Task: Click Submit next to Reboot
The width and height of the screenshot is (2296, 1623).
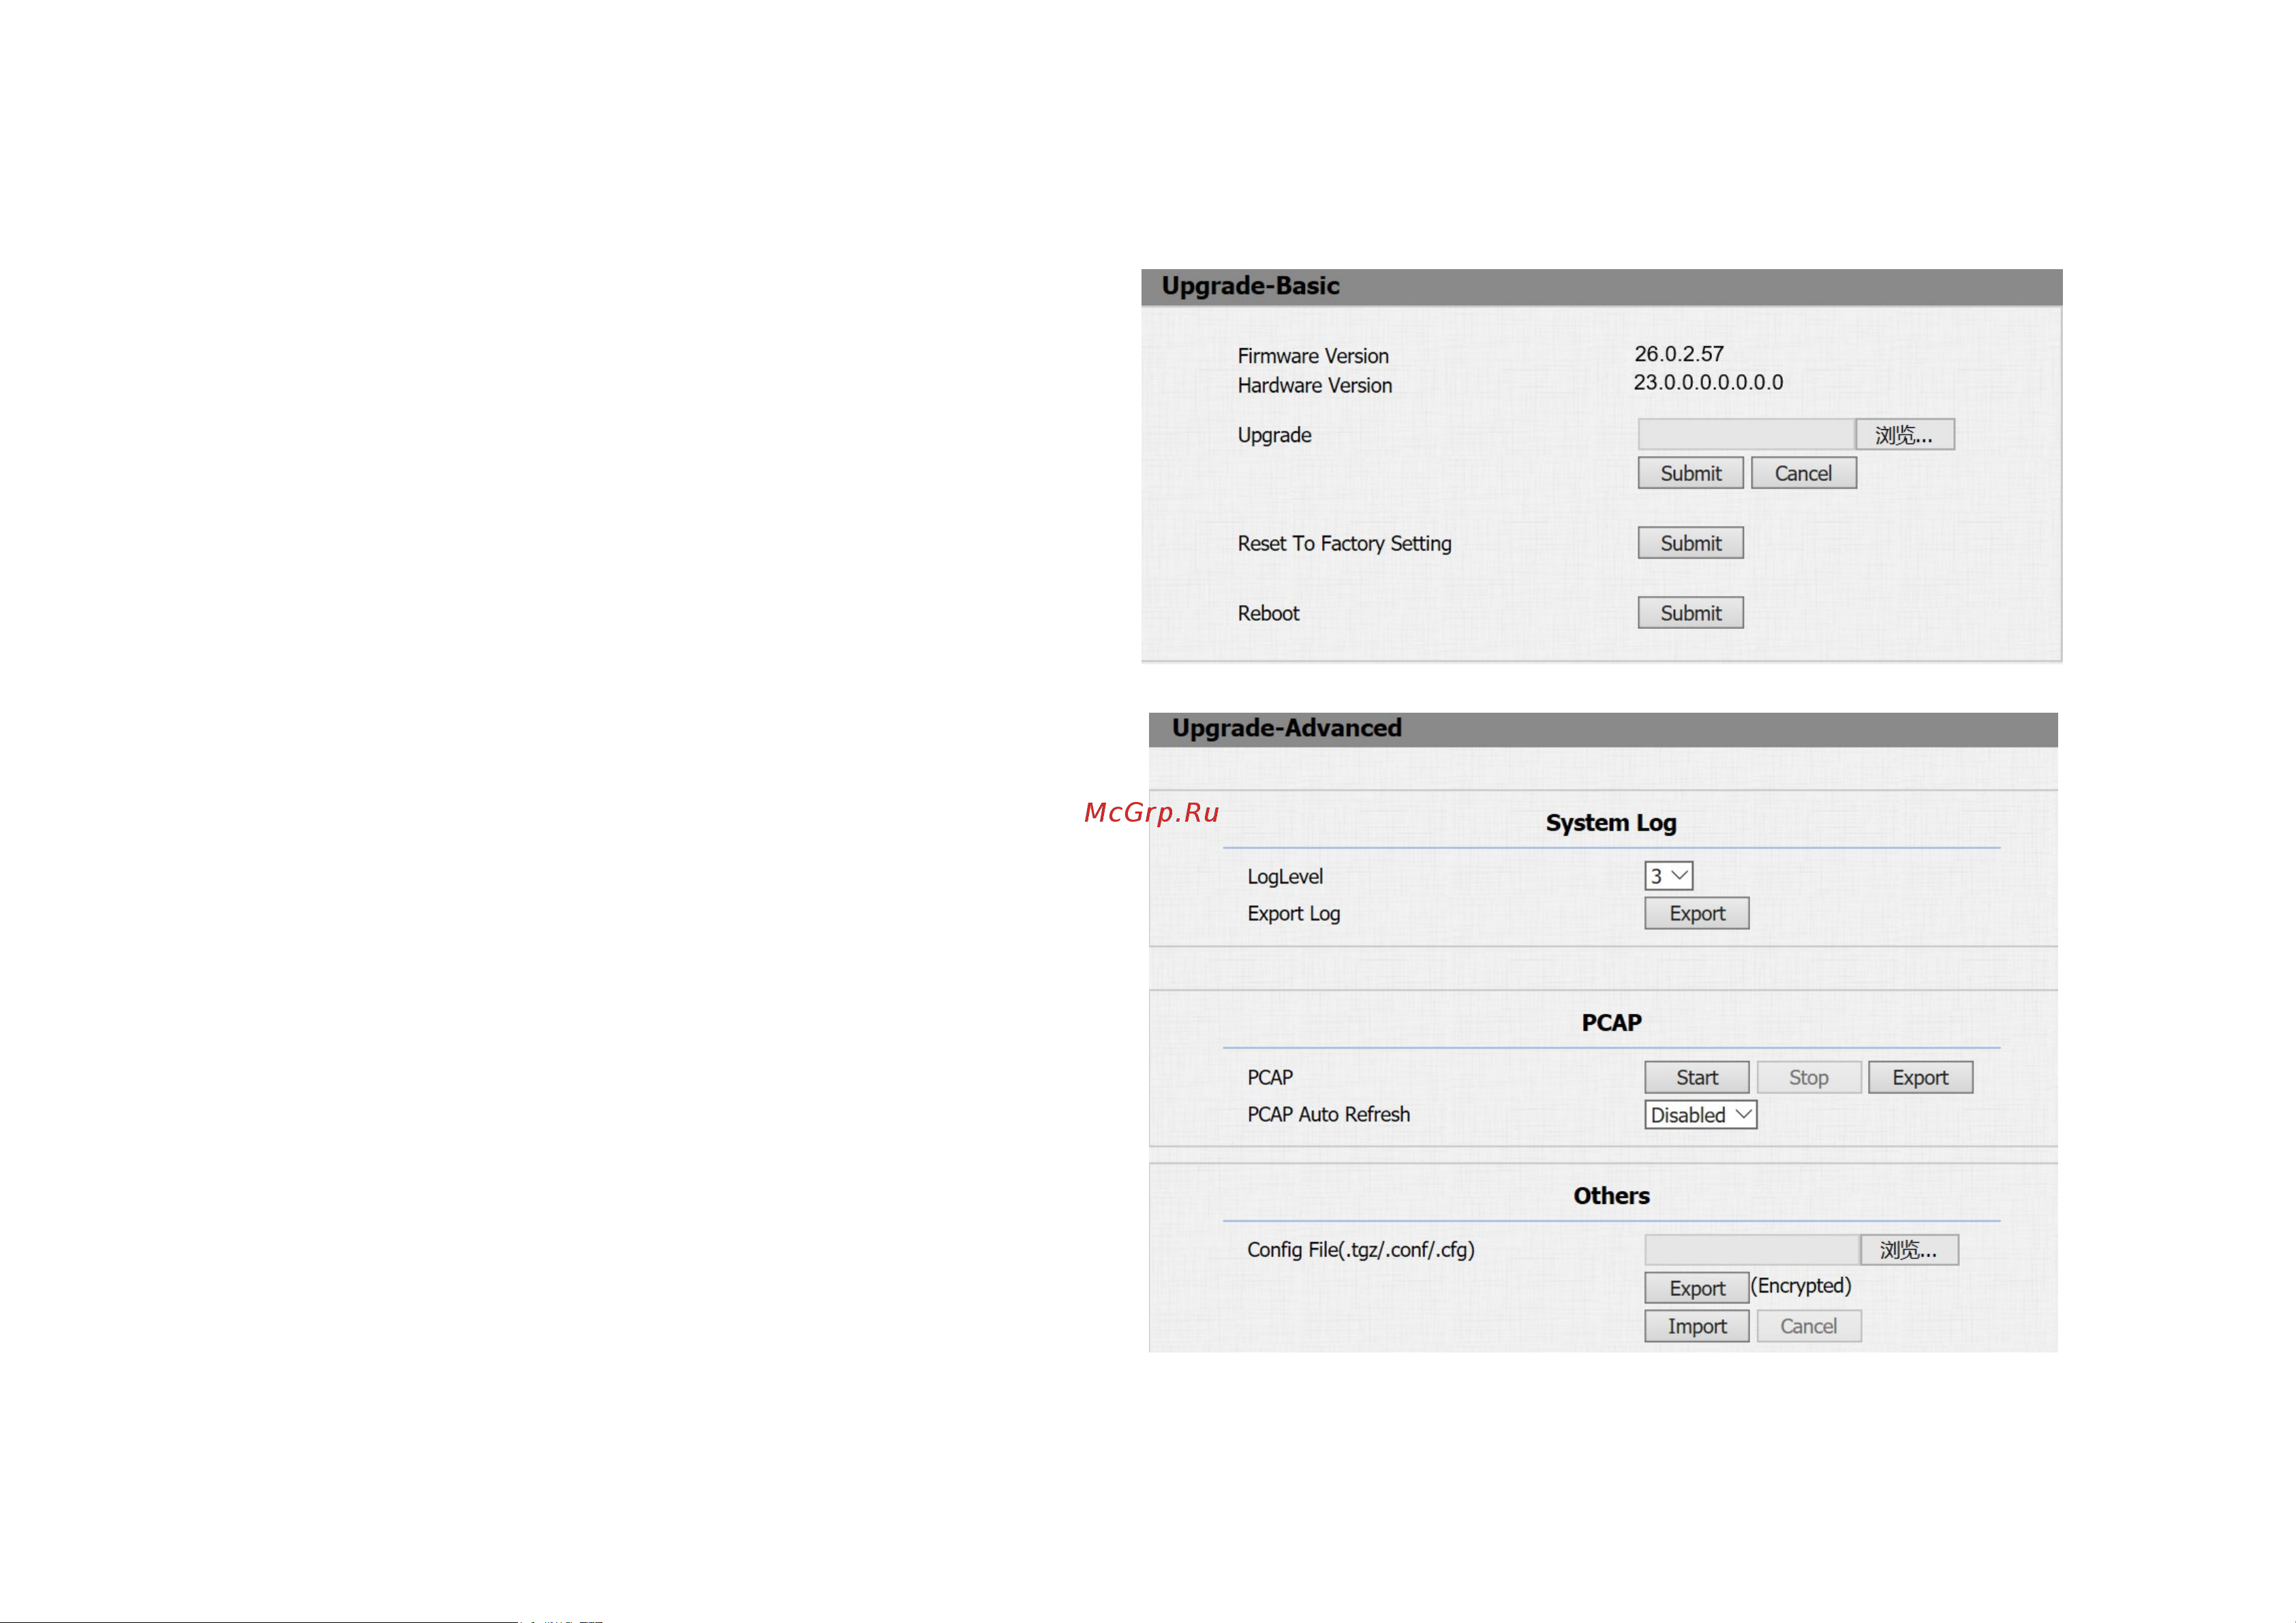Action: [1690, 613]
